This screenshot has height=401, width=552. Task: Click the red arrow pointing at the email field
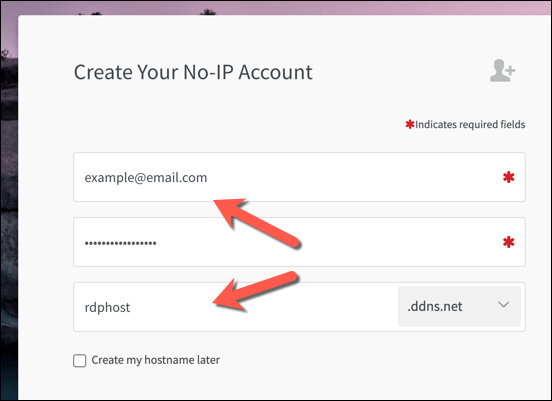(x=256, y=223)
